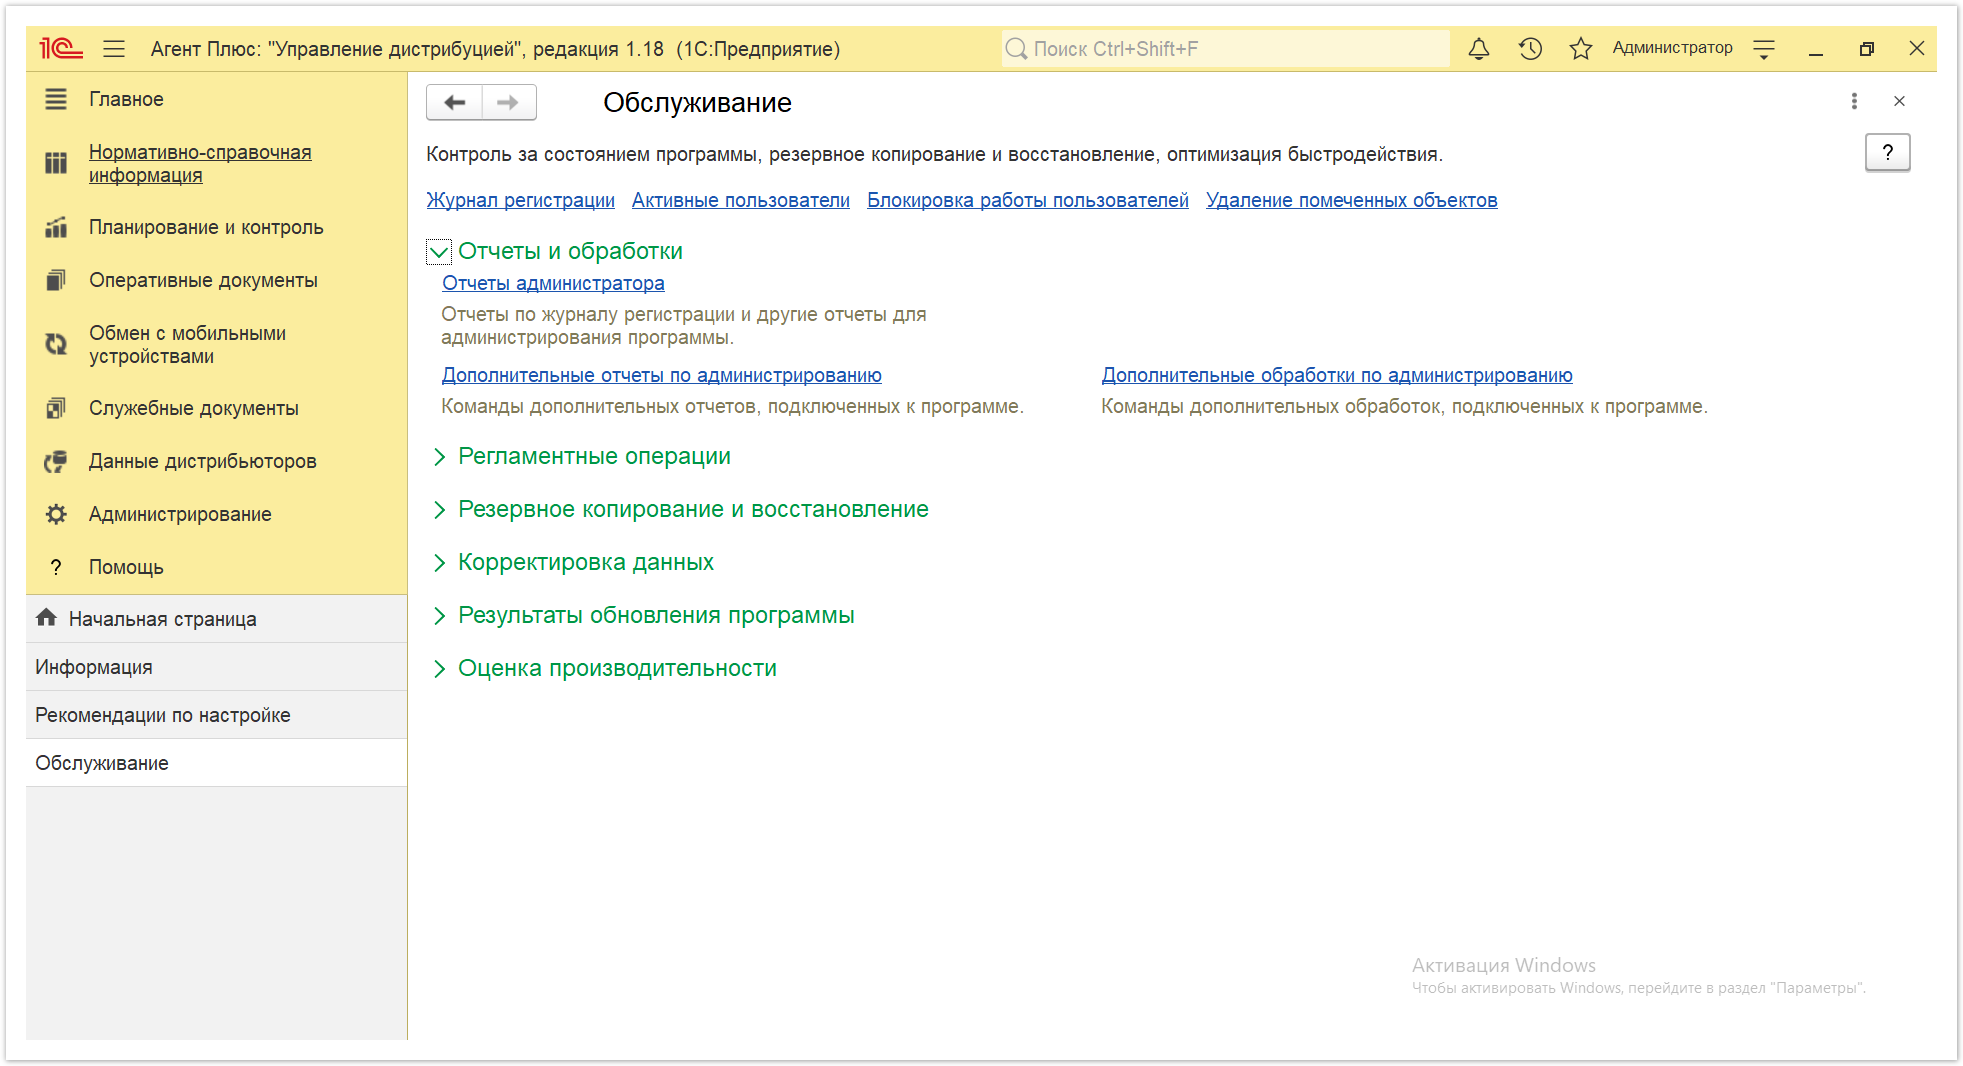
Task: Switch to Информация tab
Action: coord(216,667)
